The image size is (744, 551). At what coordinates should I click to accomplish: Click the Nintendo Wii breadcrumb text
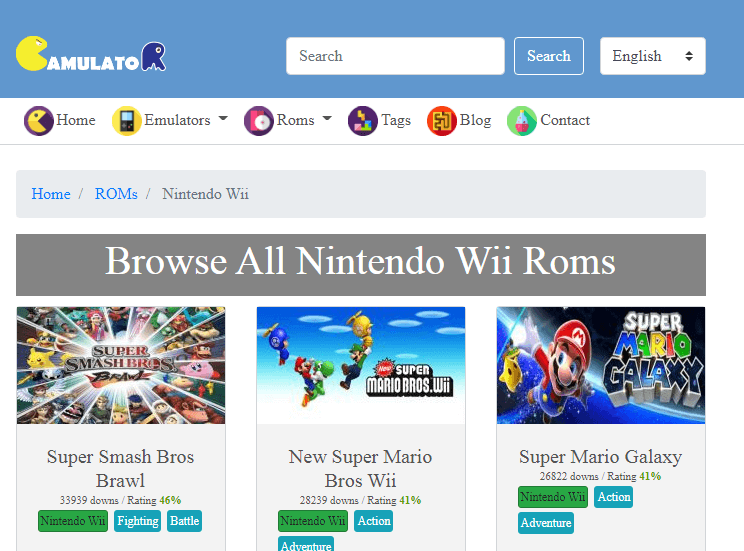pyautogui.click(x=205, y=194)
